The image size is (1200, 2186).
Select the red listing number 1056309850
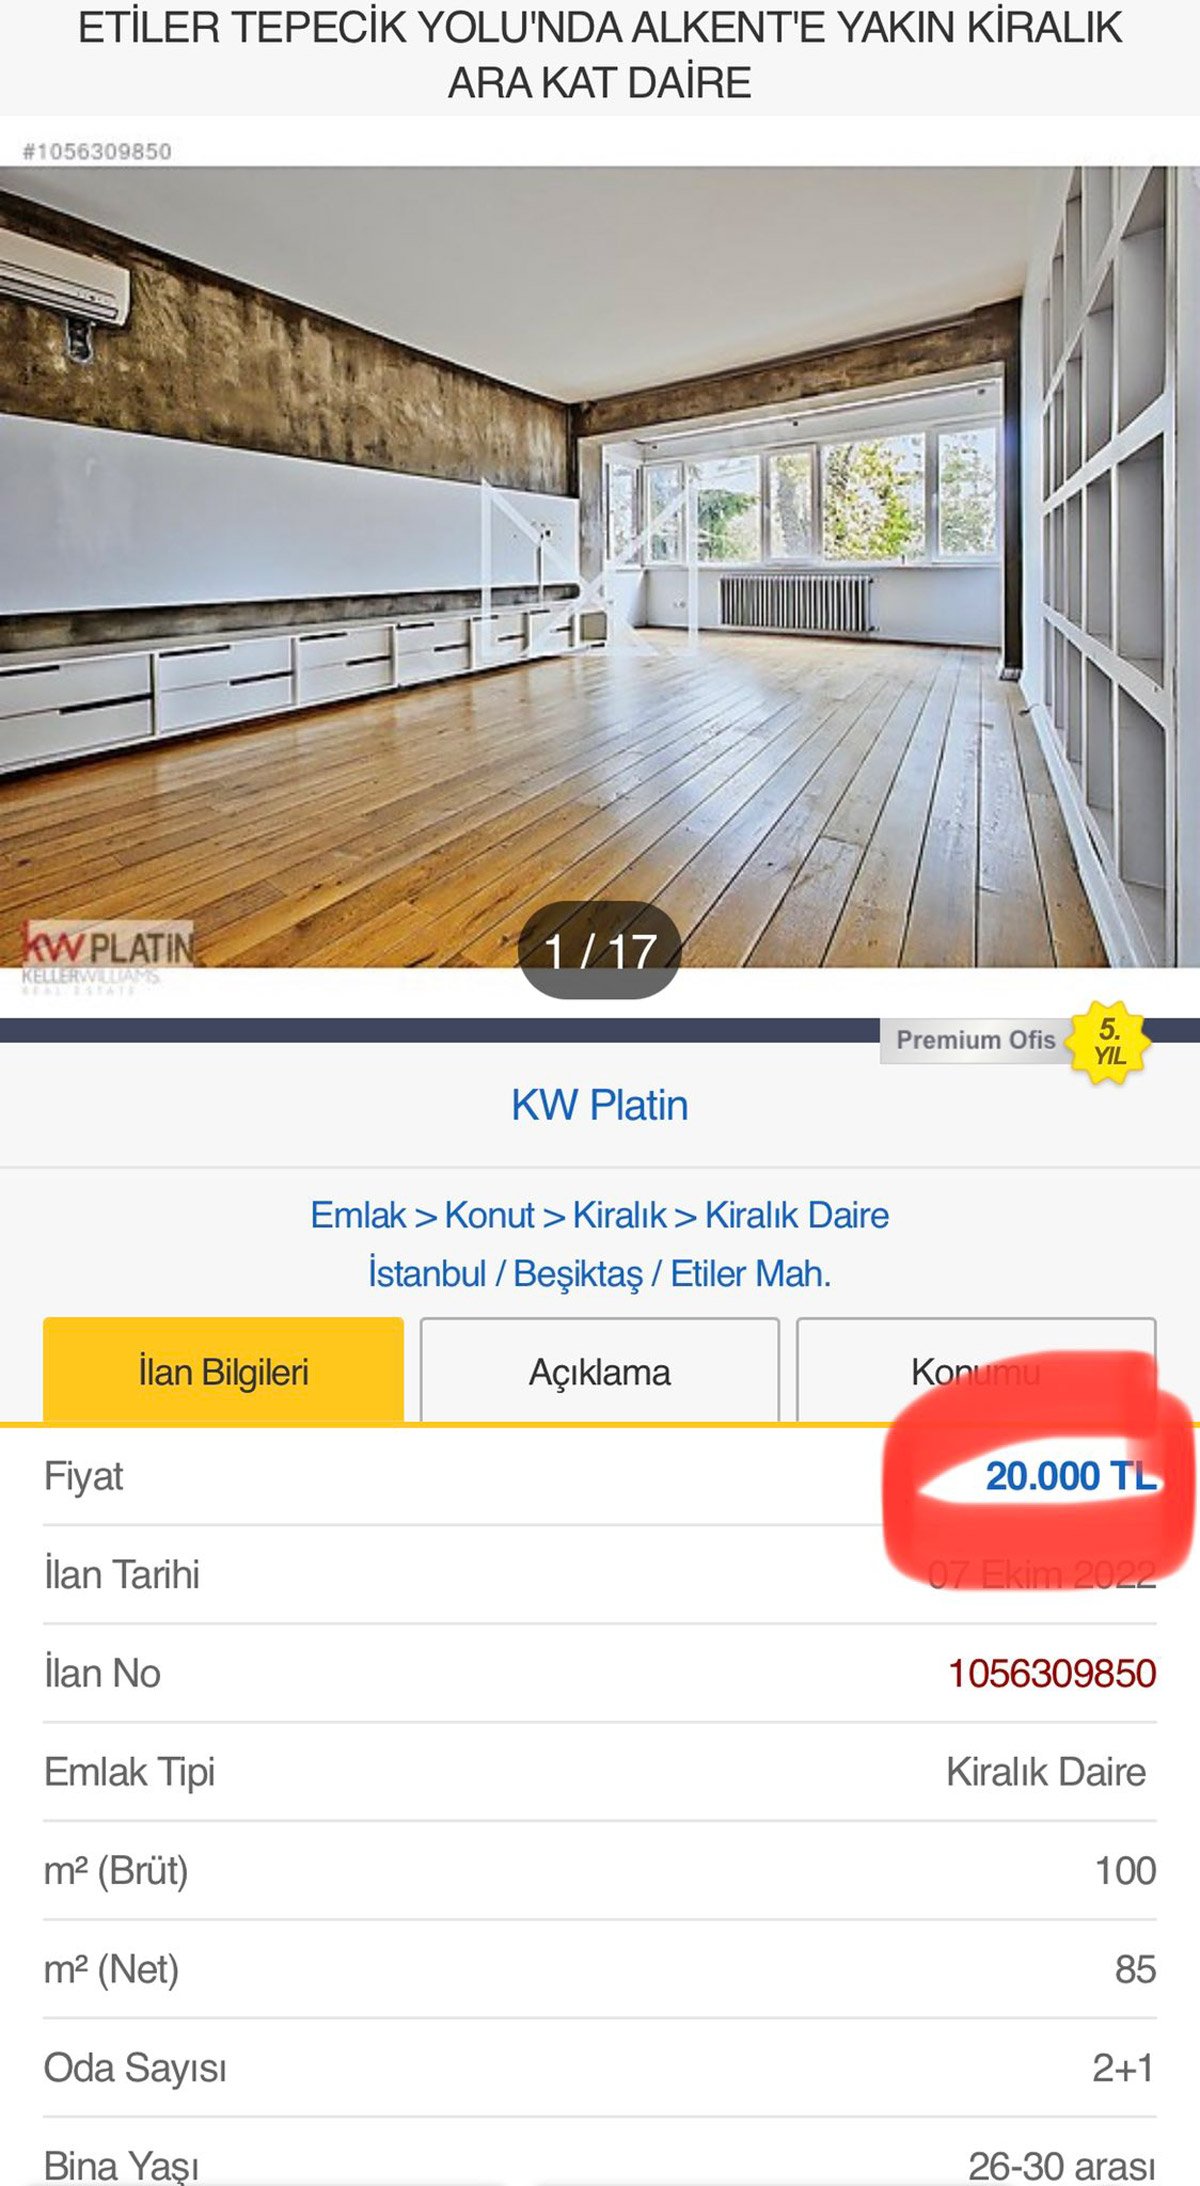1052,1673
